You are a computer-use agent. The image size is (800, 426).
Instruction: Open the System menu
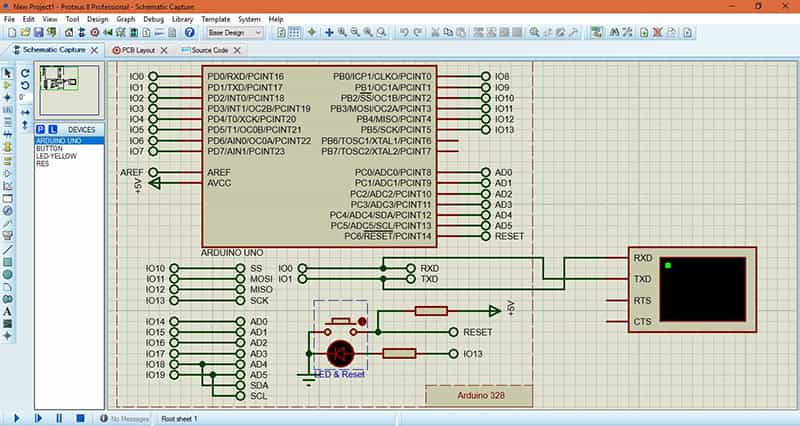coord(249,19)
